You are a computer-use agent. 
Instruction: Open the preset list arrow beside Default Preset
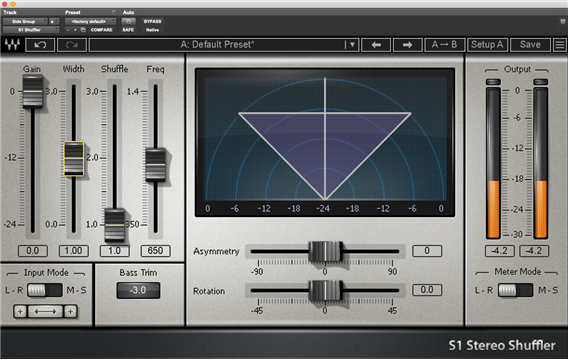[x=352, y=45]
